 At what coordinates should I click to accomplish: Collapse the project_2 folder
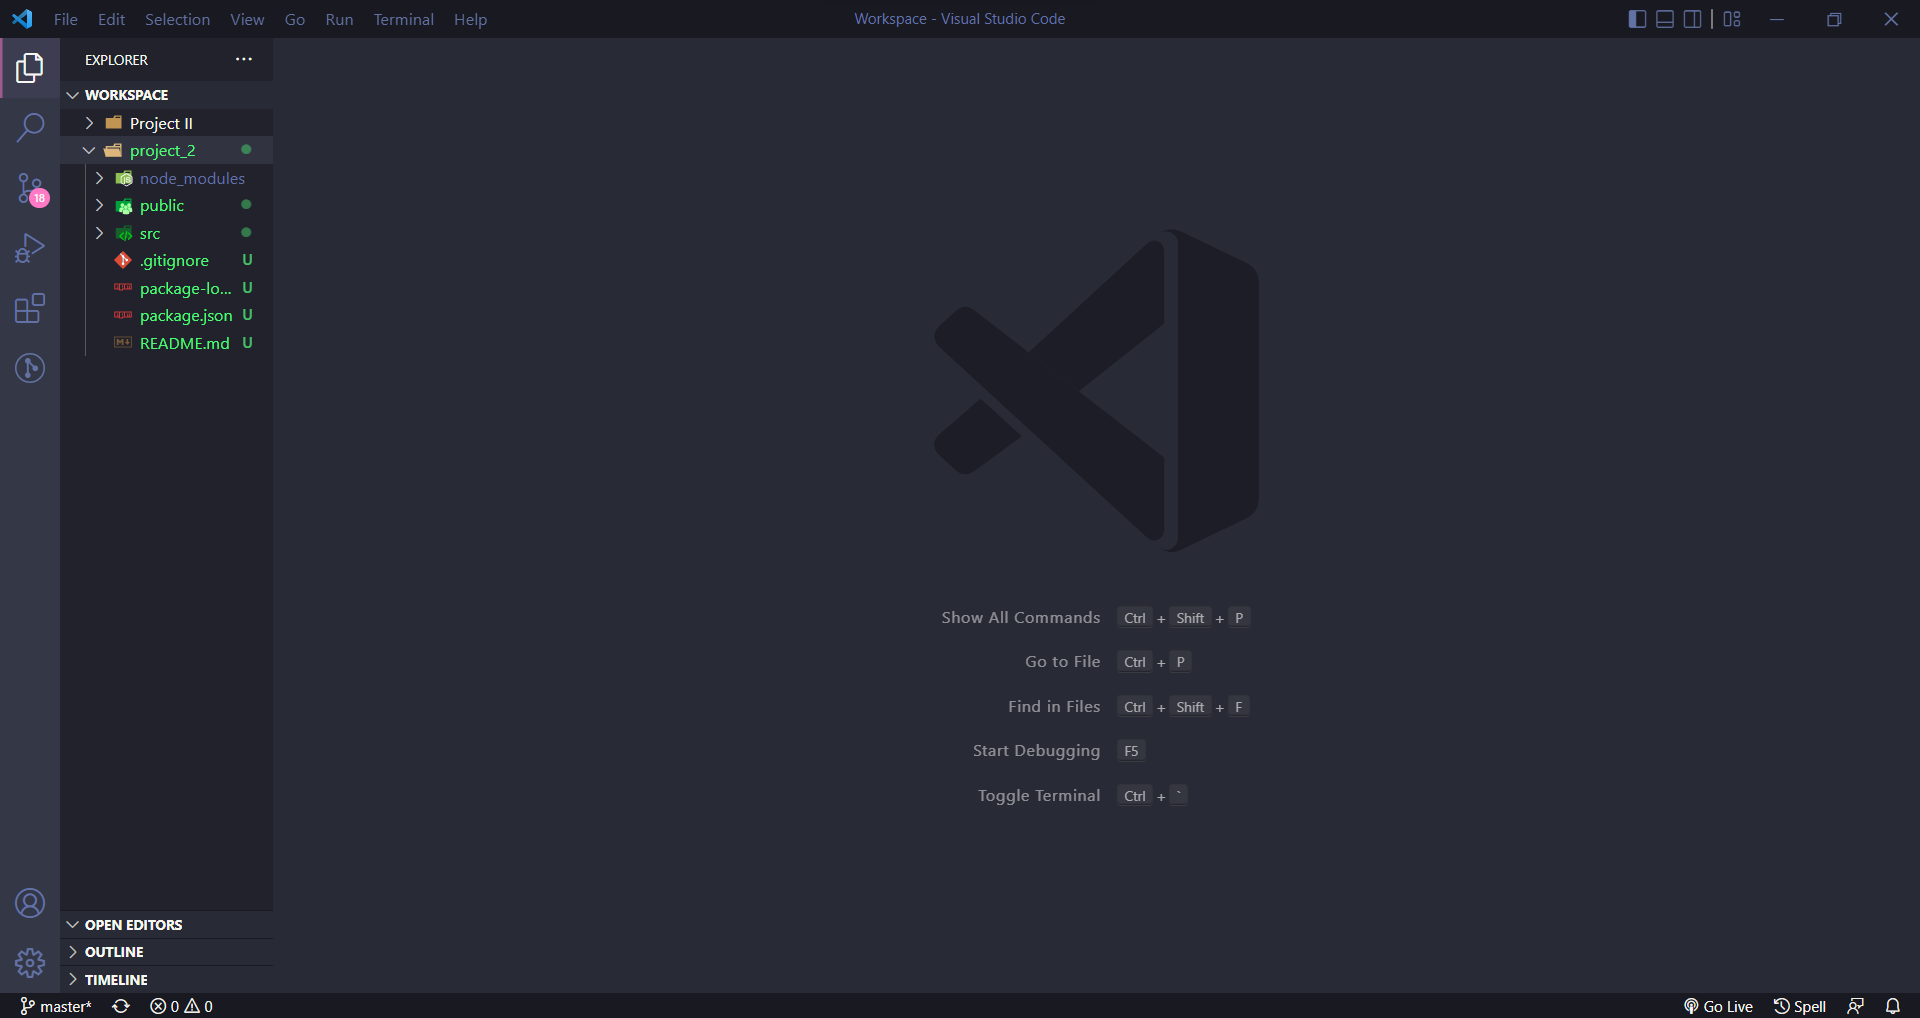(166, 150)
